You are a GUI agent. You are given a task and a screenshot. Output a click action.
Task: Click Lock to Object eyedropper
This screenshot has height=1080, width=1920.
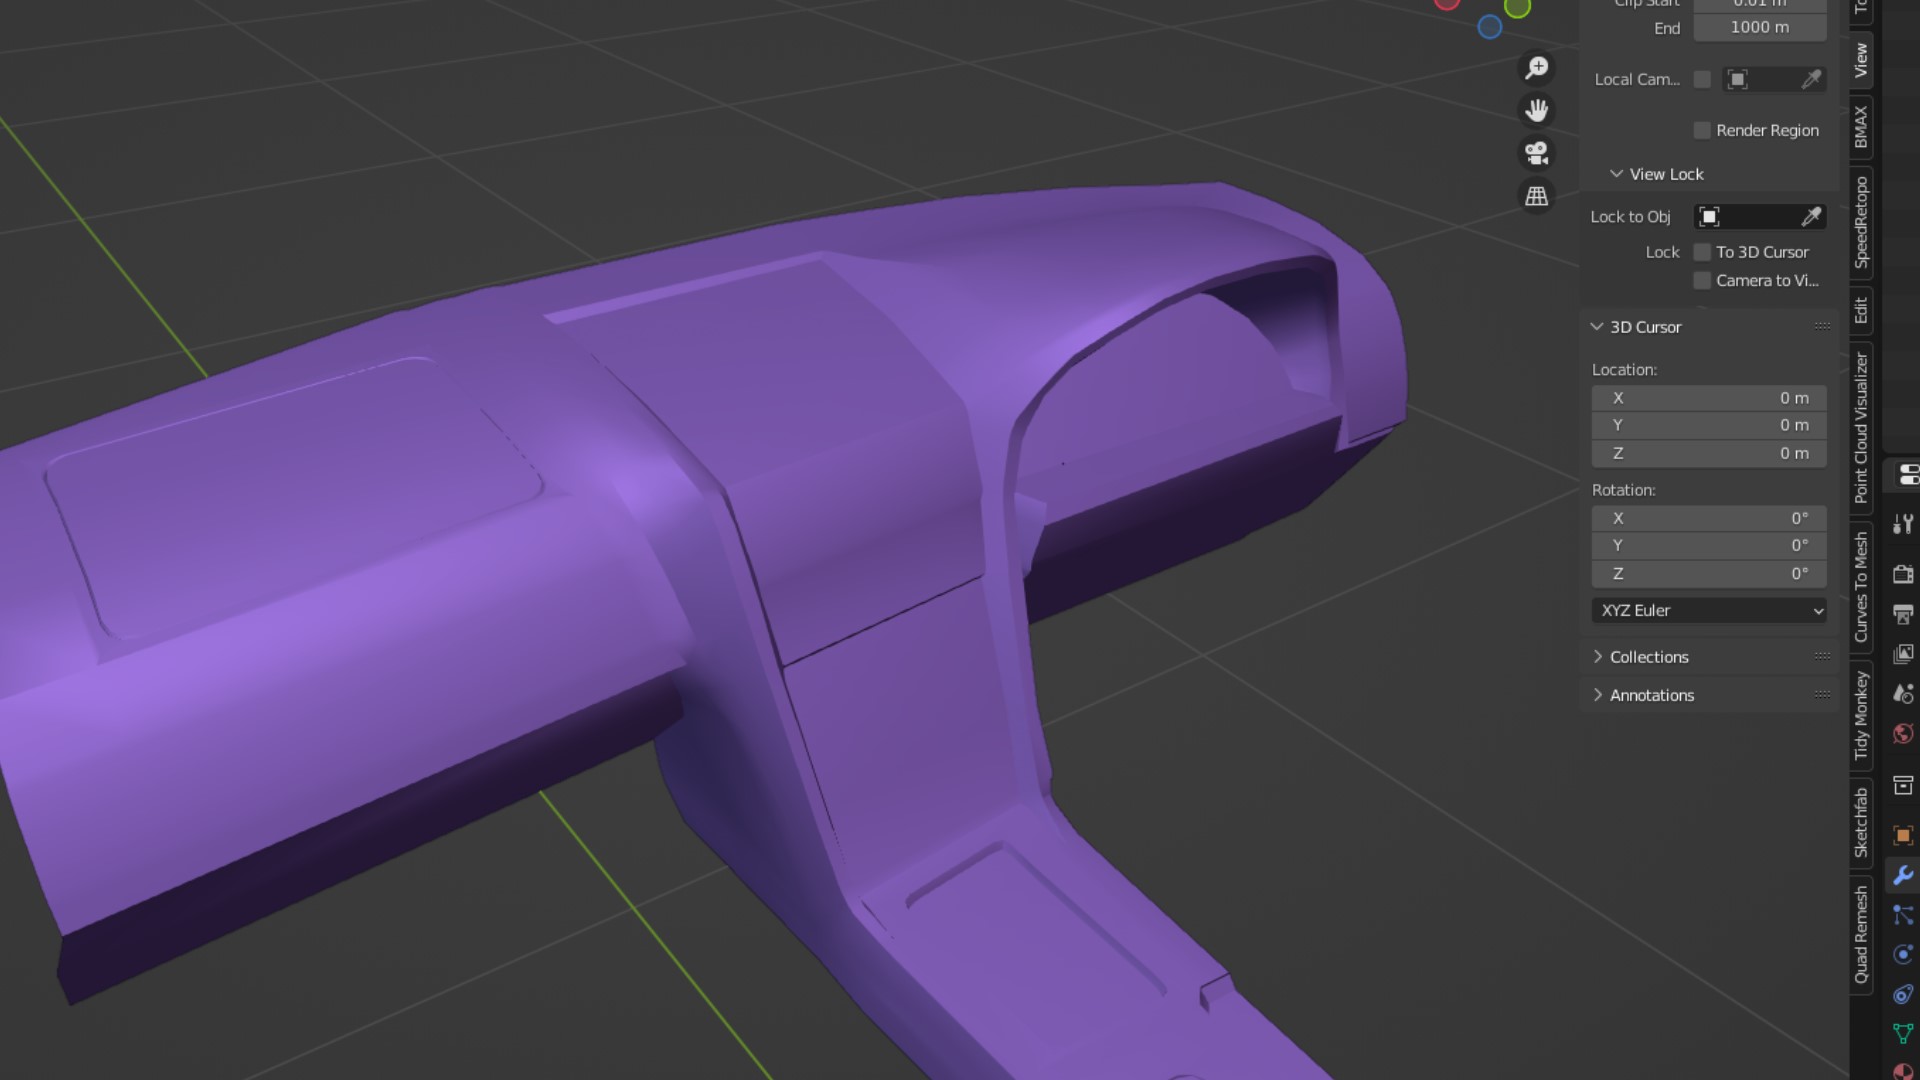pyautogui.click(x=1811, y=217)
